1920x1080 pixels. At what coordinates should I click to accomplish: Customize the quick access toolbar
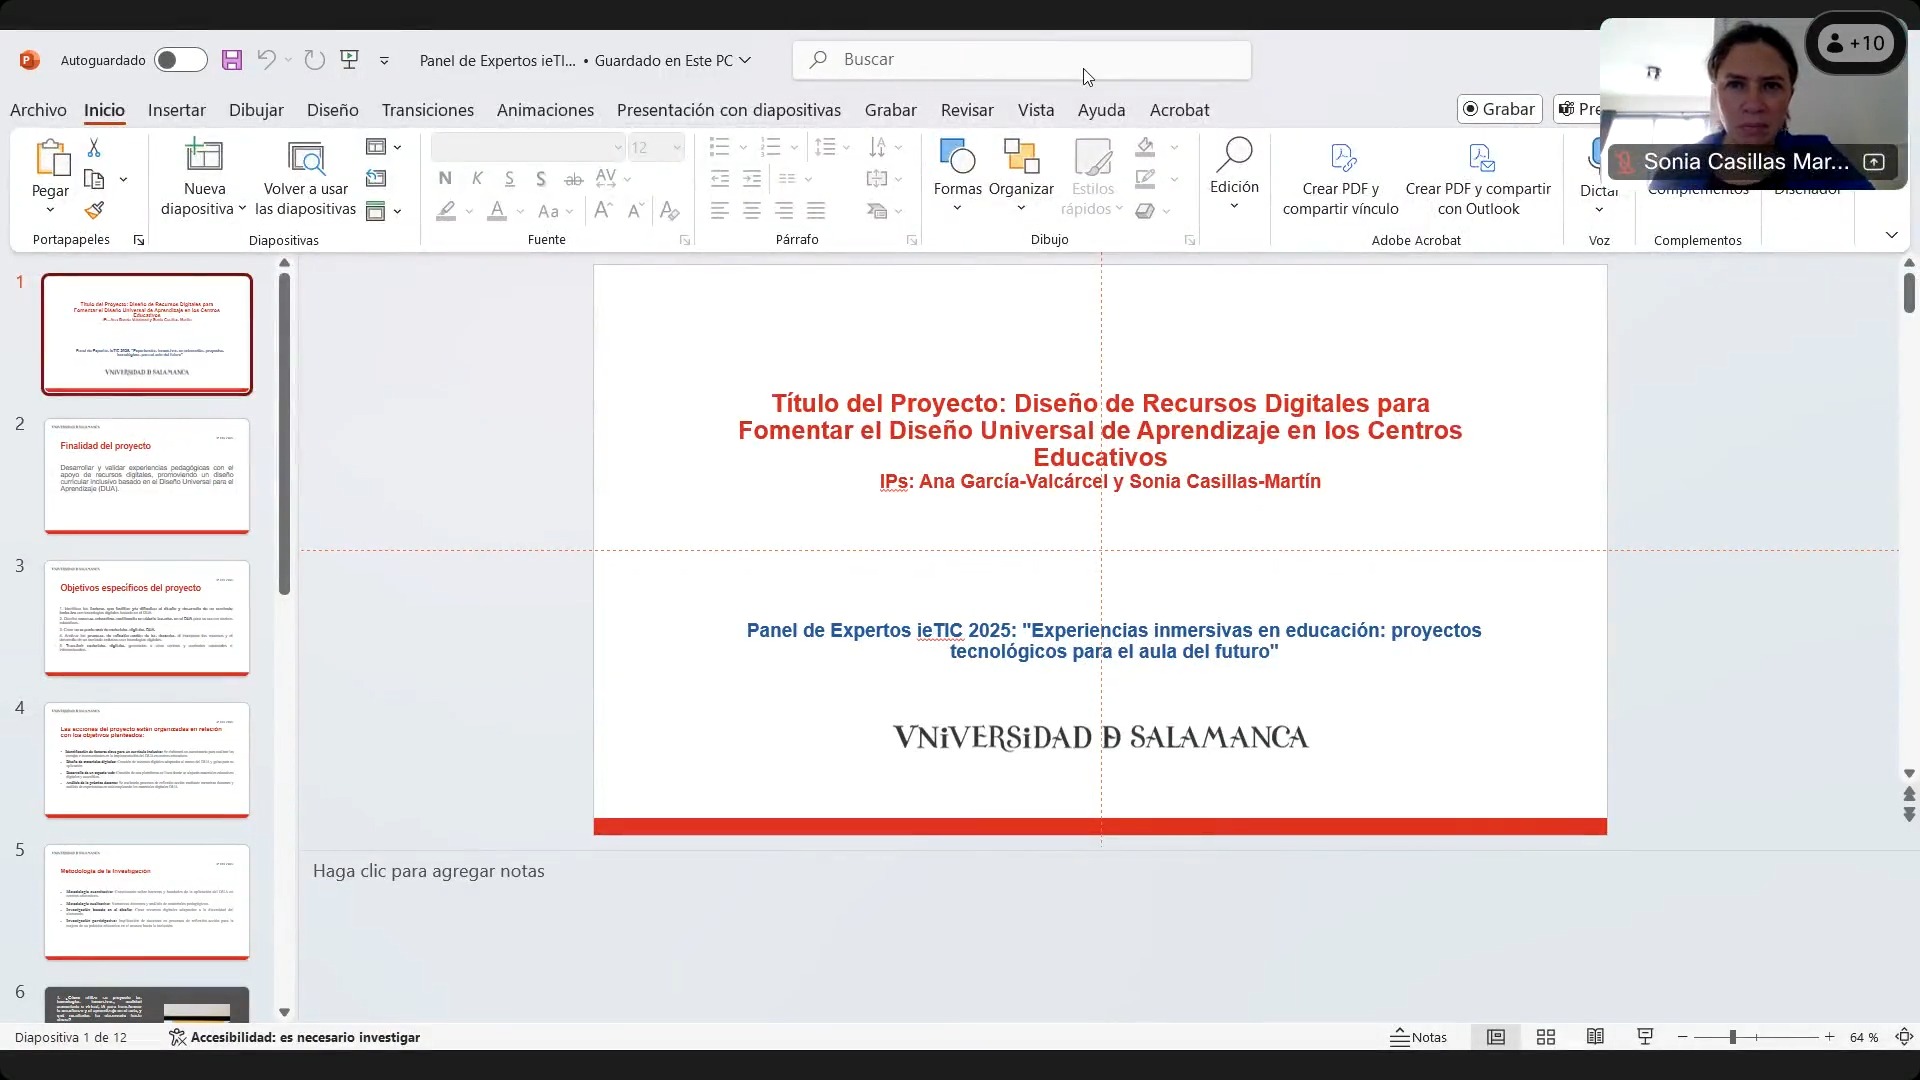pos(384,60)
